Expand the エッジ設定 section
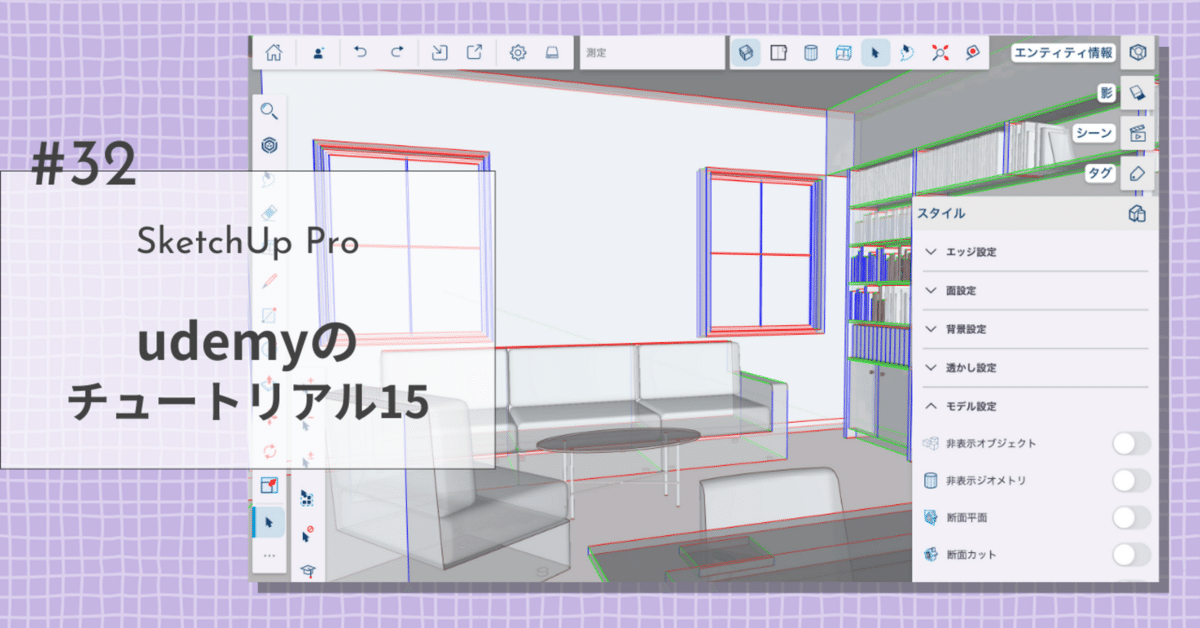 1035,252
